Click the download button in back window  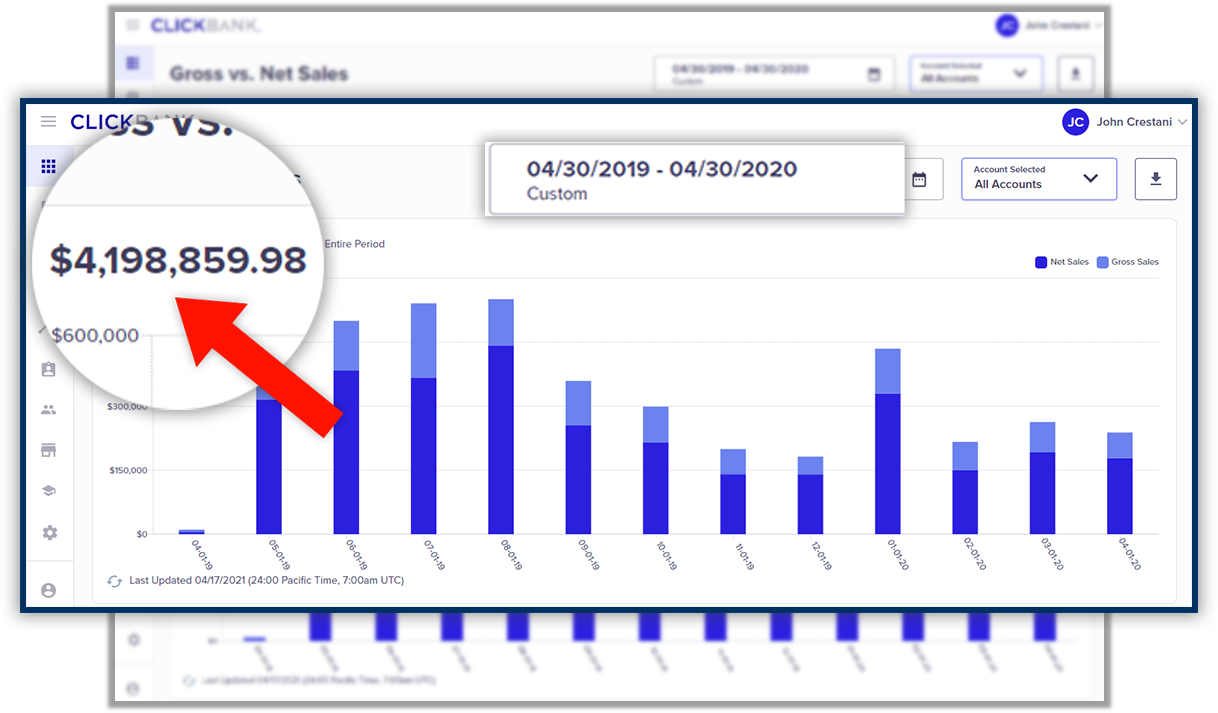pos(1075,73)
